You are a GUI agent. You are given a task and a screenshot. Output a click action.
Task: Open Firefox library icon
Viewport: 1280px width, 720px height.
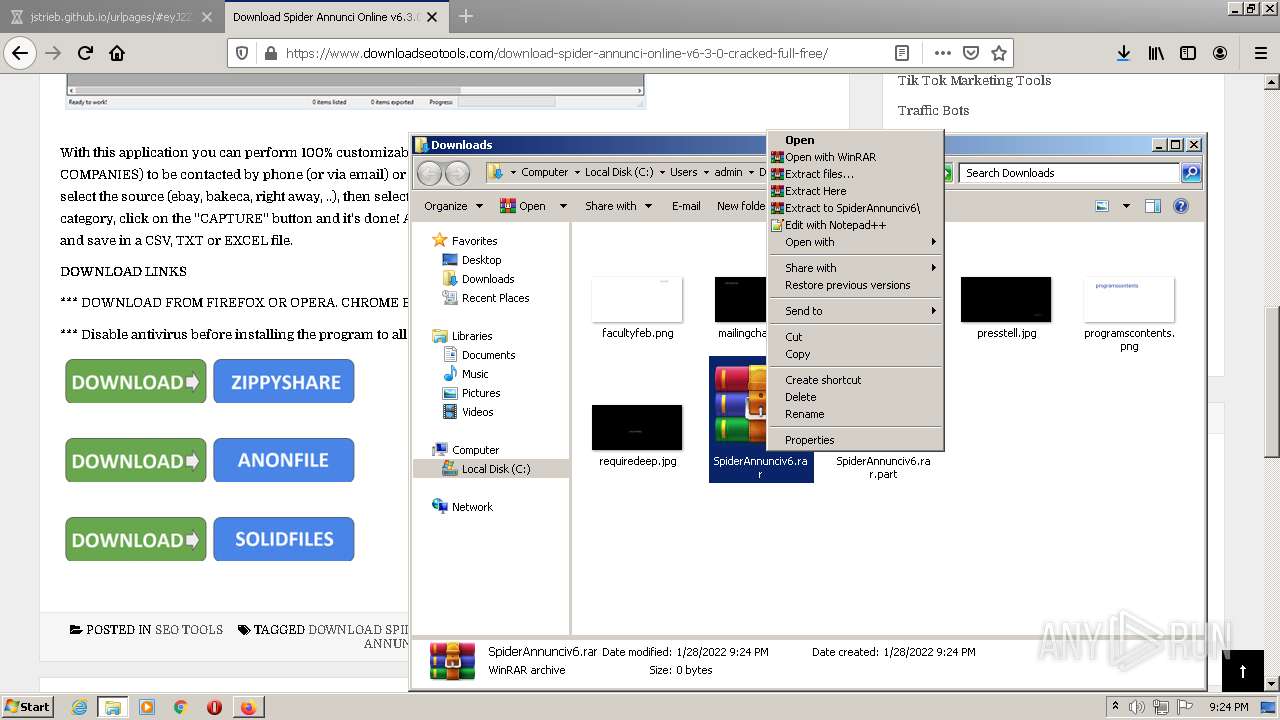pyautogui.click(x=1156, y=53)
